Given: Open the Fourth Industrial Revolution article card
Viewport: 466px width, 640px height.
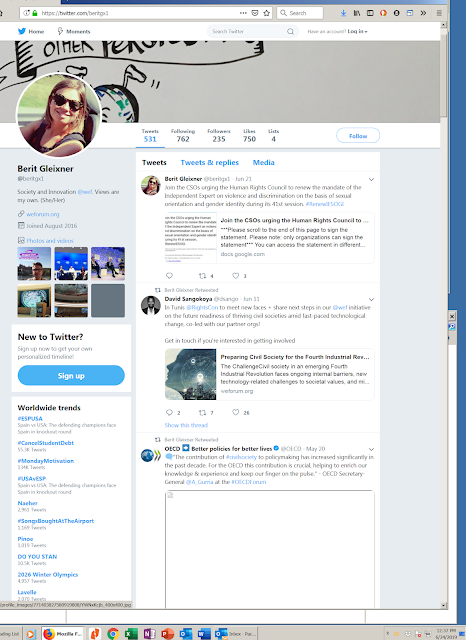Looking at the screenshot, I should (x=270, y=374).
